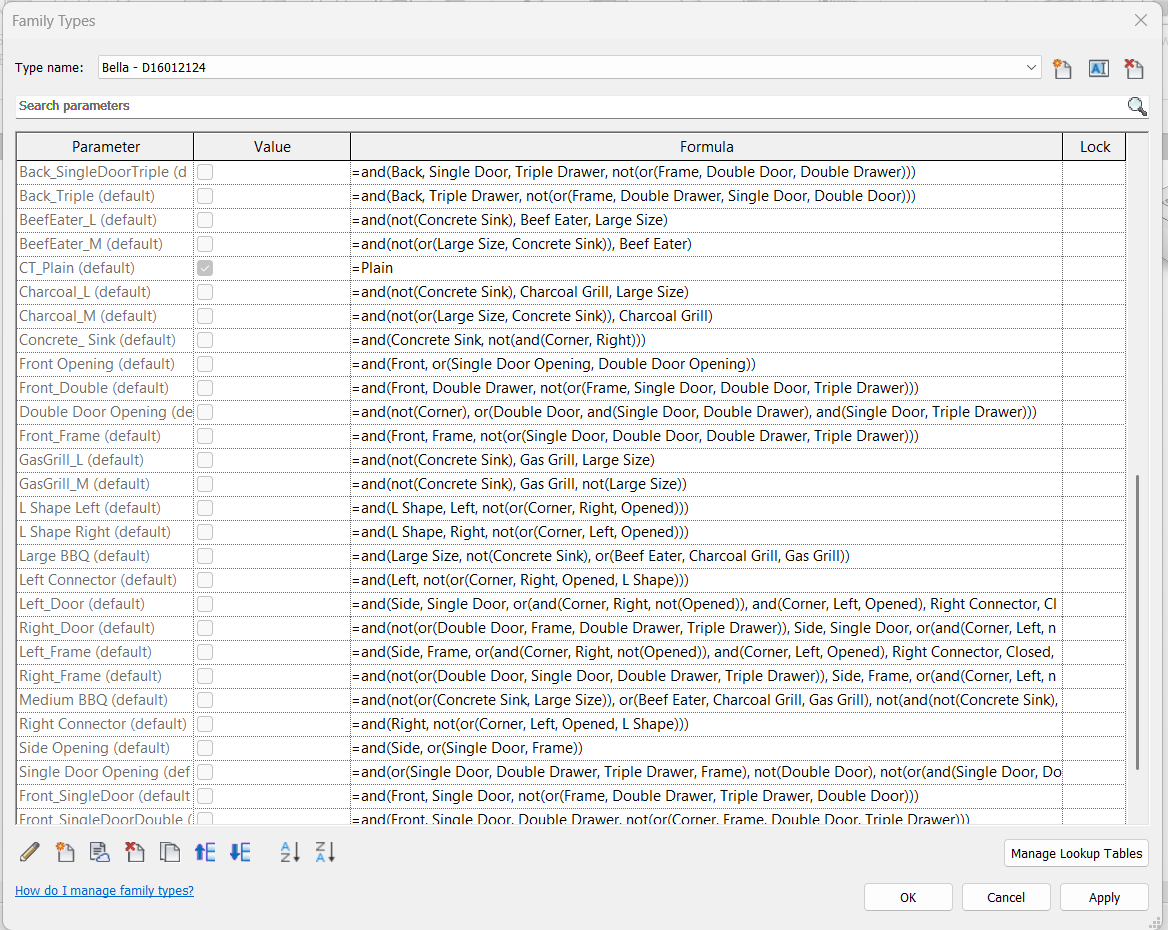
Task: Sort parameters in ascending A-Z order
Action: (x=290, y=852)
